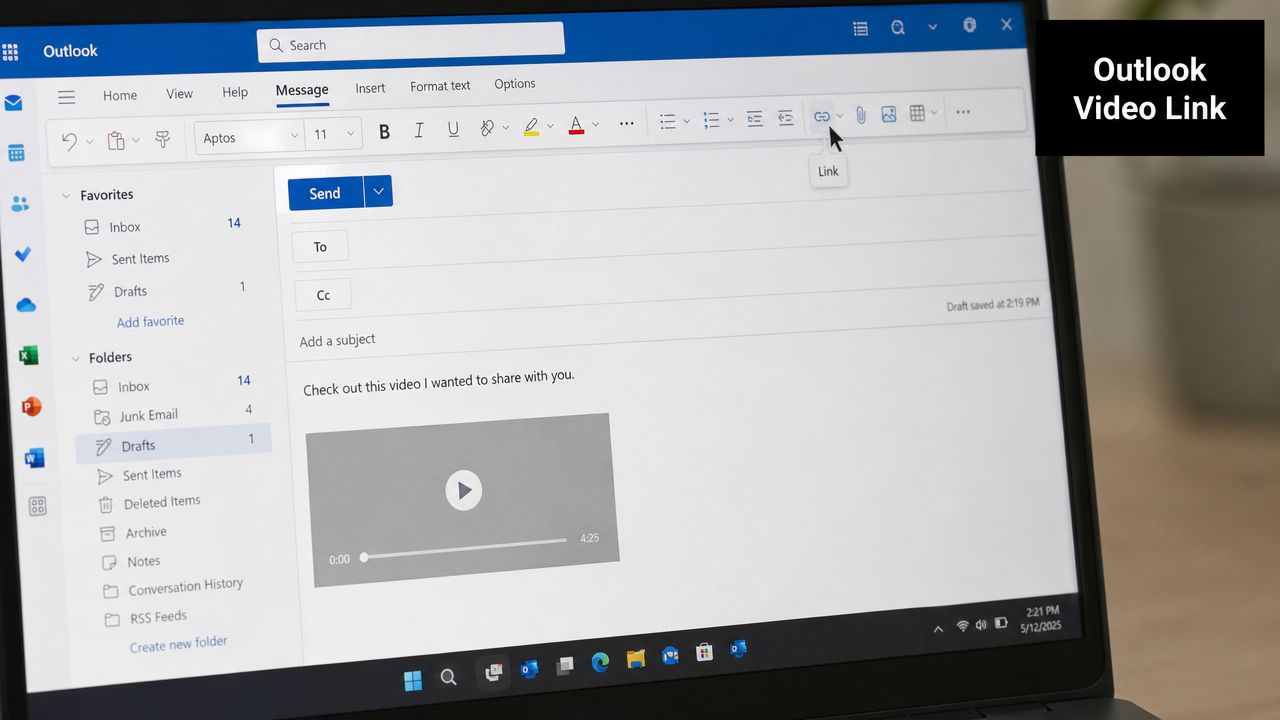
Task: Launch PowerPoint from the left rail
Action: pyautogui.click(x=32, y=407)
